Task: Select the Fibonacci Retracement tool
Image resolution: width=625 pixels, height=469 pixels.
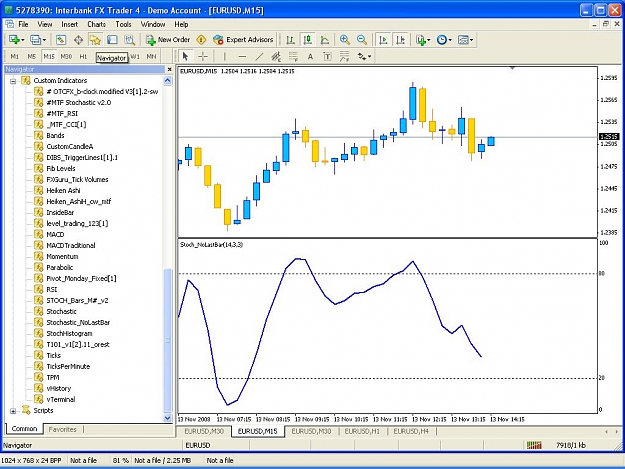Action: 293,57
